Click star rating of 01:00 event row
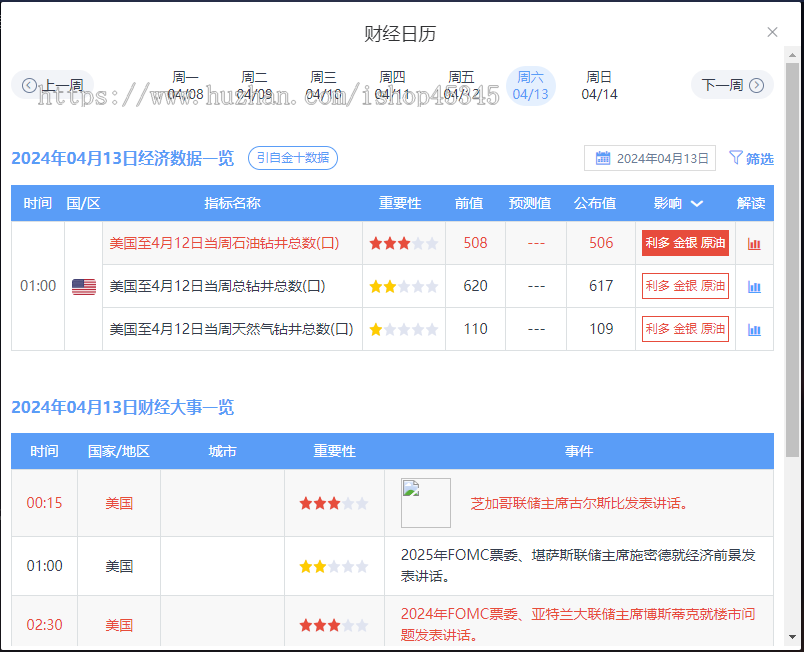This screenshot has width=804, height=652. click(334, 567)
